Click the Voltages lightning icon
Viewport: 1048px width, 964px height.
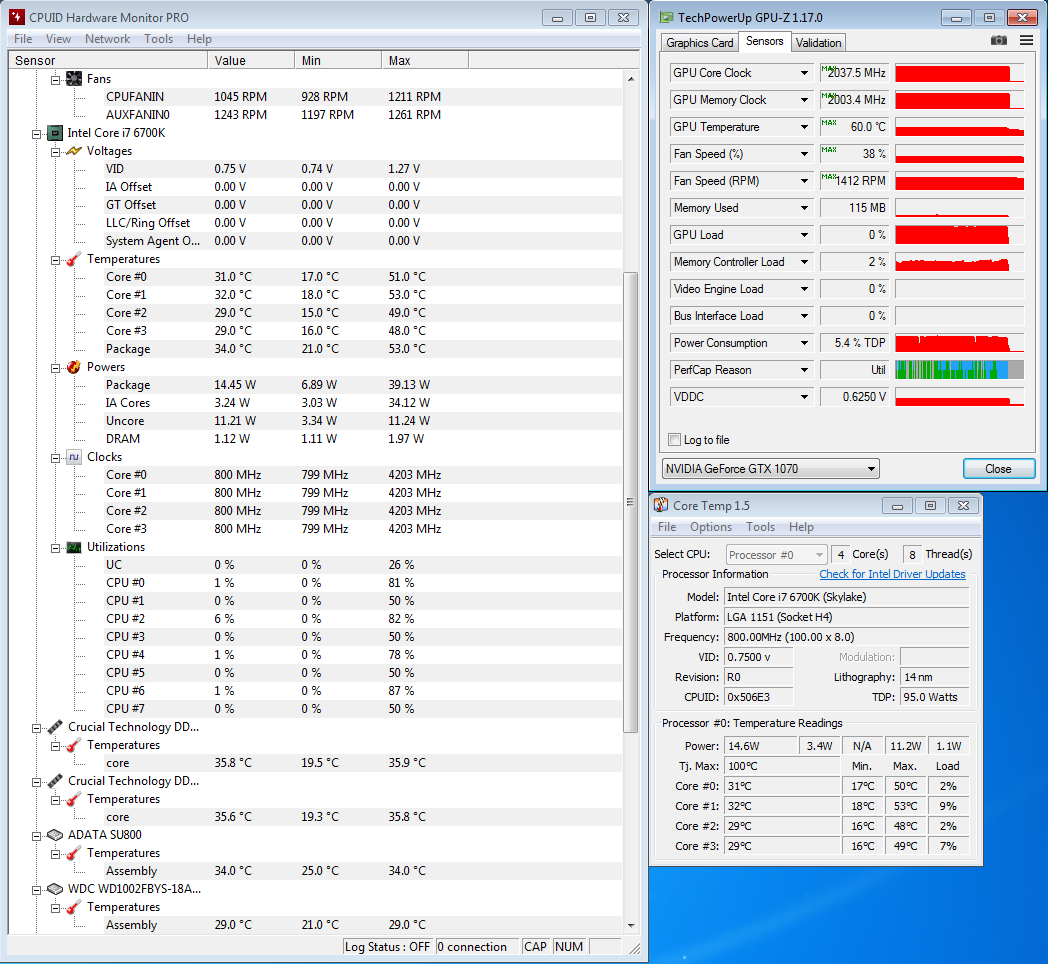click(74, 151)
